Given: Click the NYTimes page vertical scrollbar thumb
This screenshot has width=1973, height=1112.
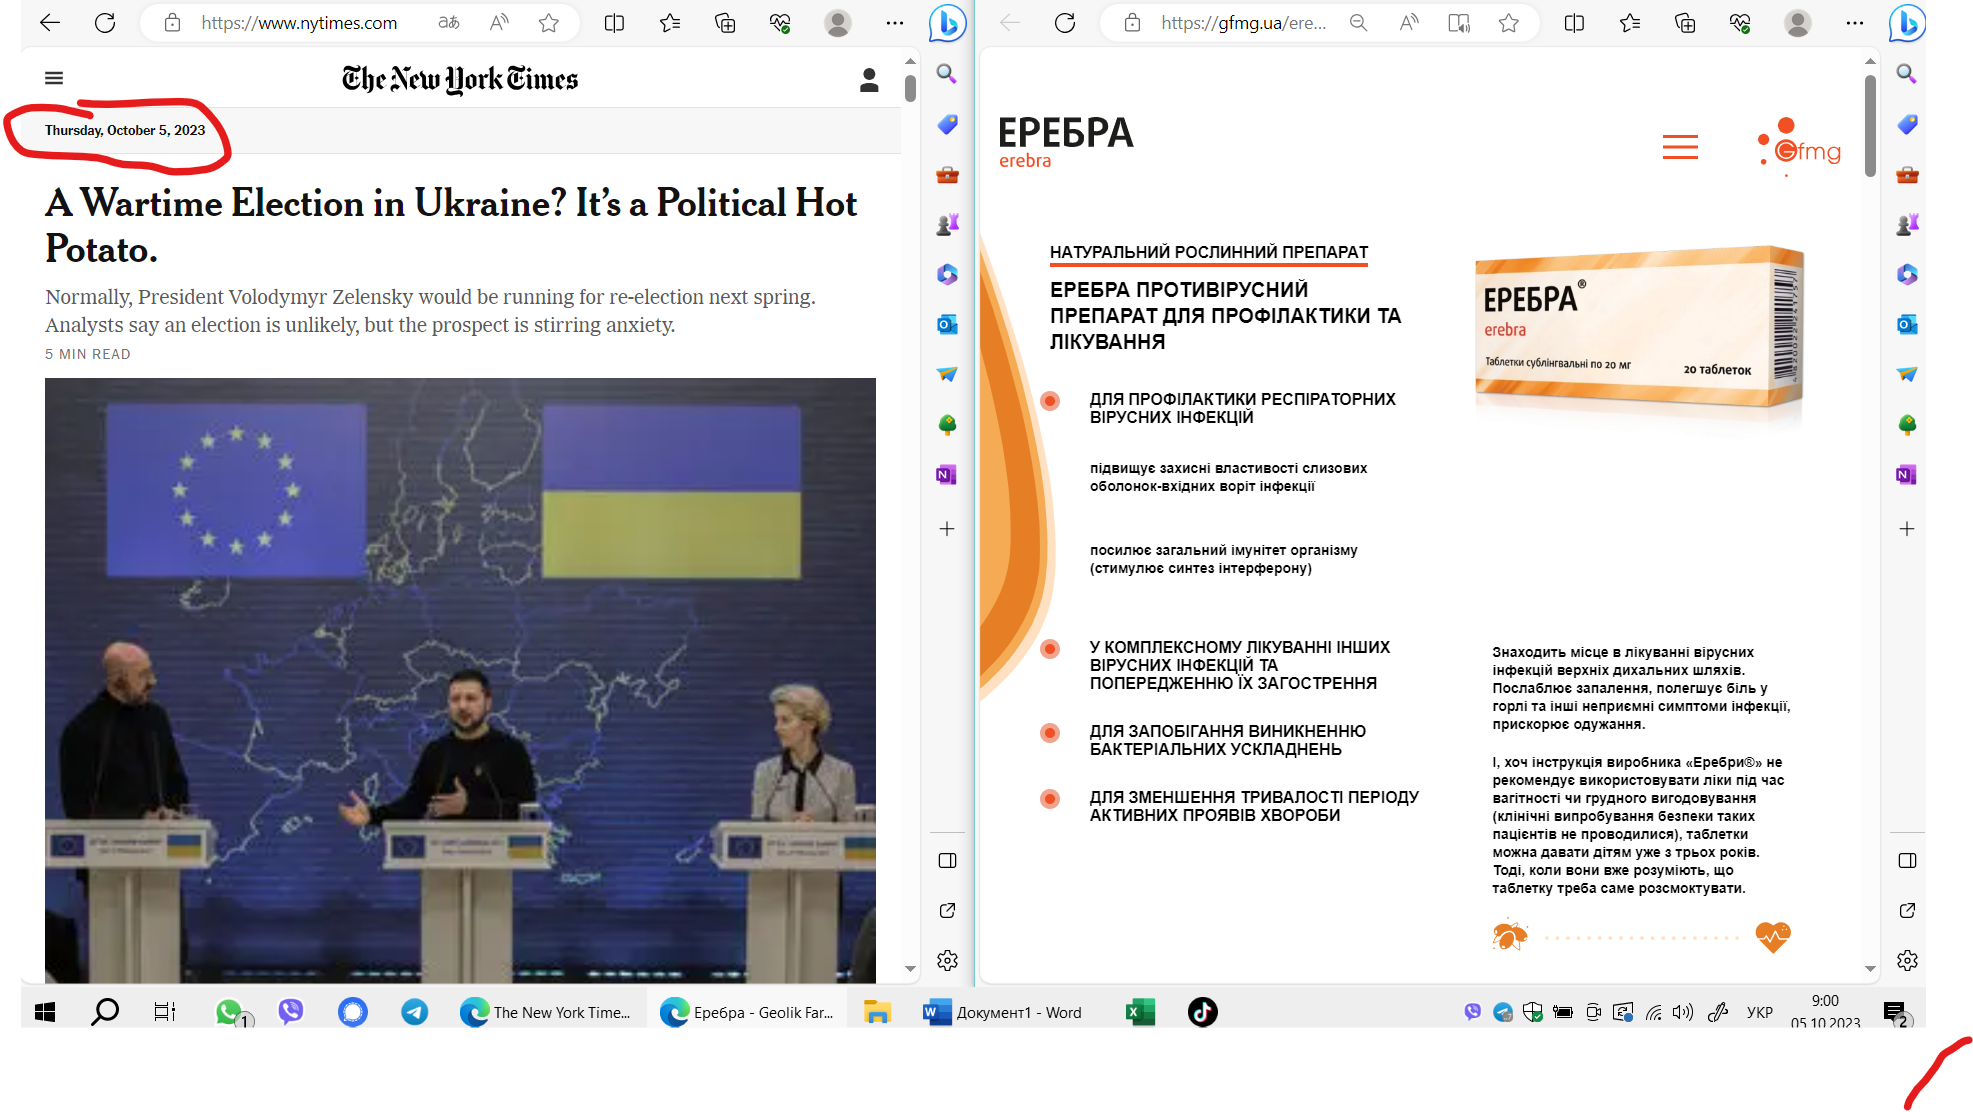Looking at the screenshot, I should pyautogui.click(x=910, y=88).
